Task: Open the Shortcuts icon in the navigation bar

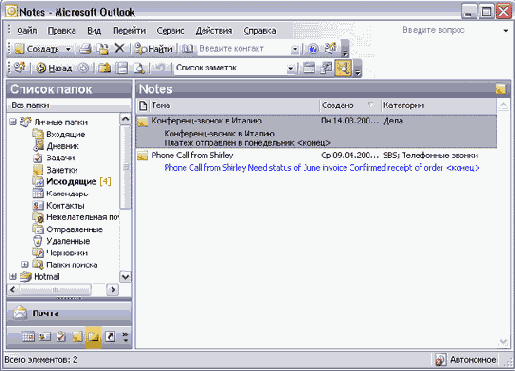Action: pos(110,337)
